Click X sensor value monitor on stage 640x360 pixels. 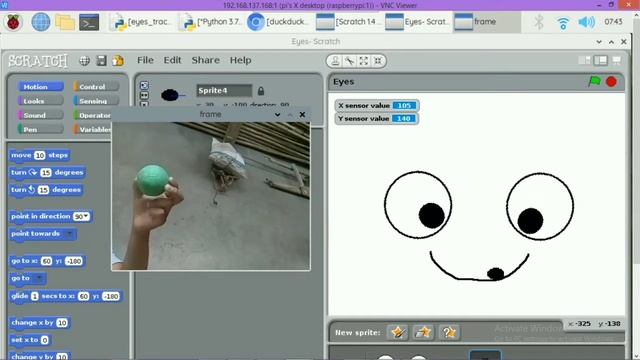[376, 106]
